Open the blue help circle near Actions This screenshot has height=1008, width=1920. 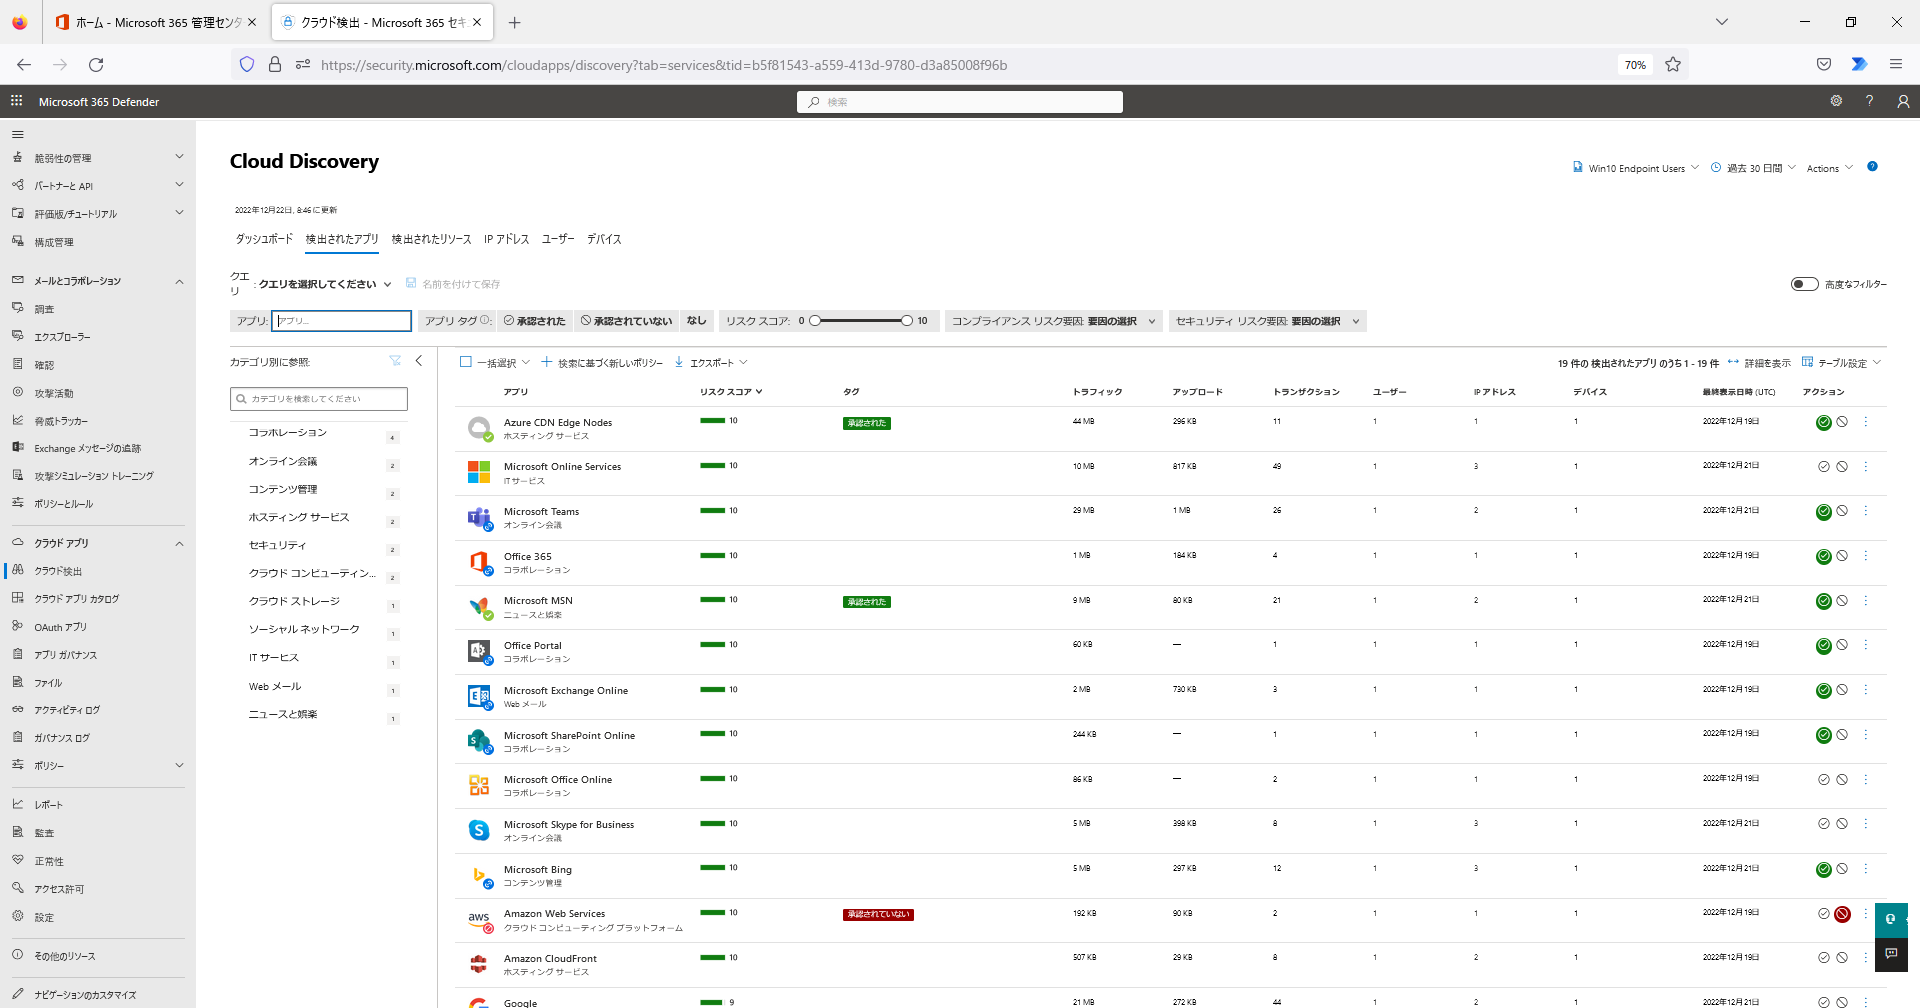(1872, 167)
